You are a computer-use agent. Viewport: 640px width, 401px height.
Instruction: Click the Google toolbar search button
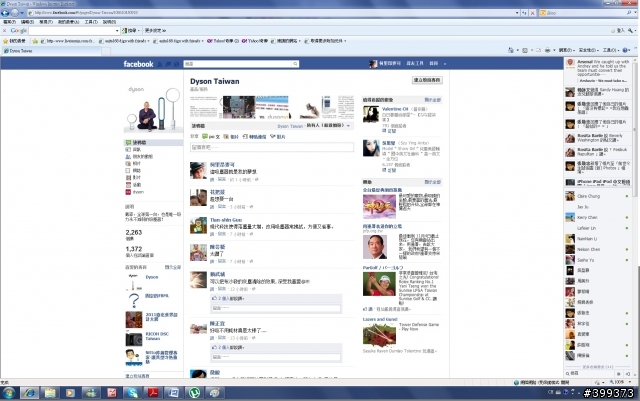(x=130, y=31)
